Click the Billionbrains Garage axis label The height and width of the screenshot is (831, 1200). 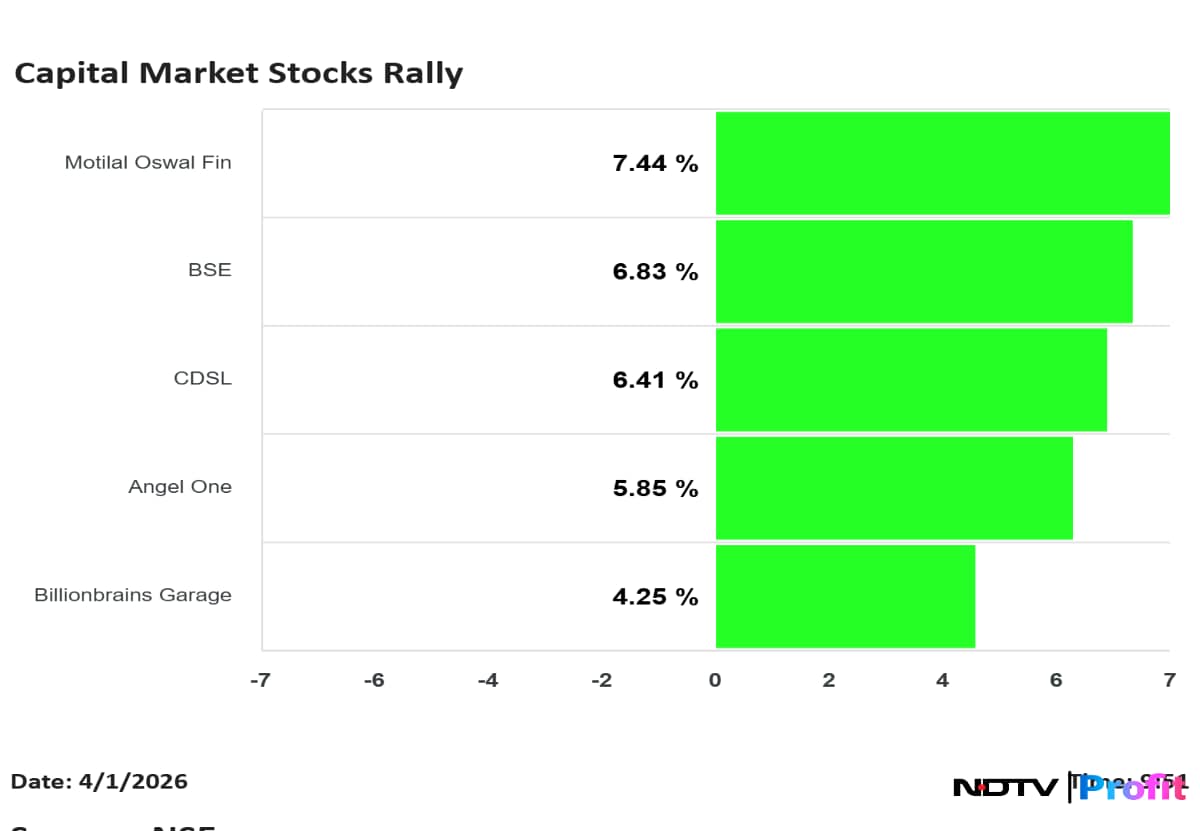(x=133, y=595)
